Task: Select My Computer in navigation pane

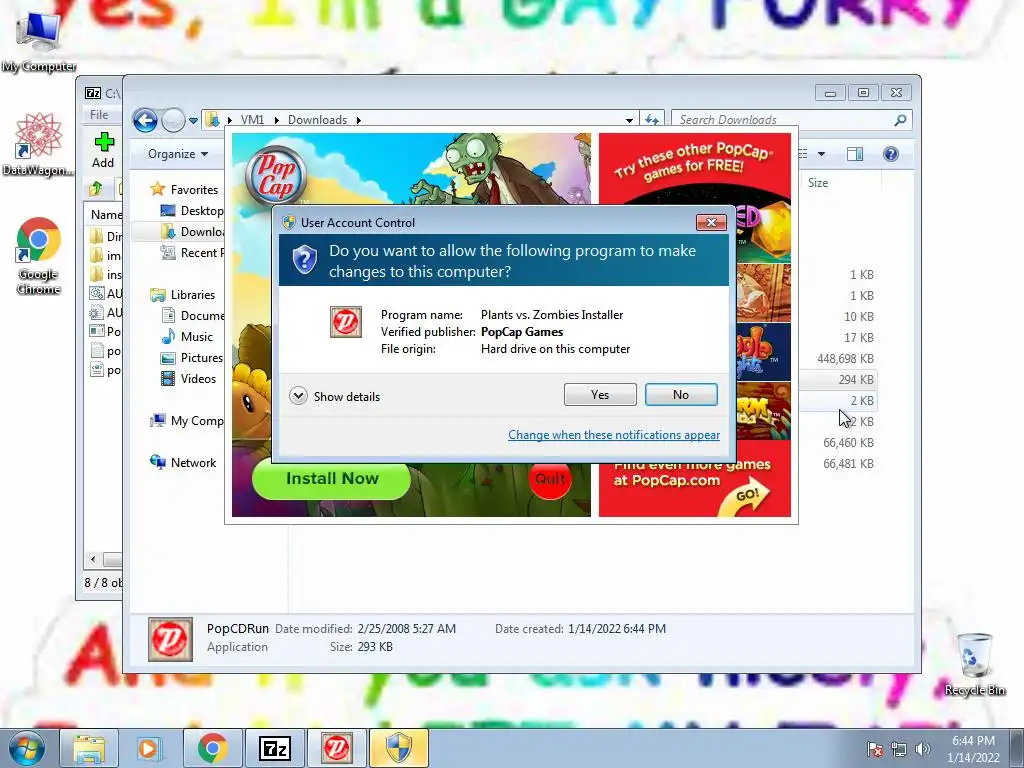Action: click(197, 421)
